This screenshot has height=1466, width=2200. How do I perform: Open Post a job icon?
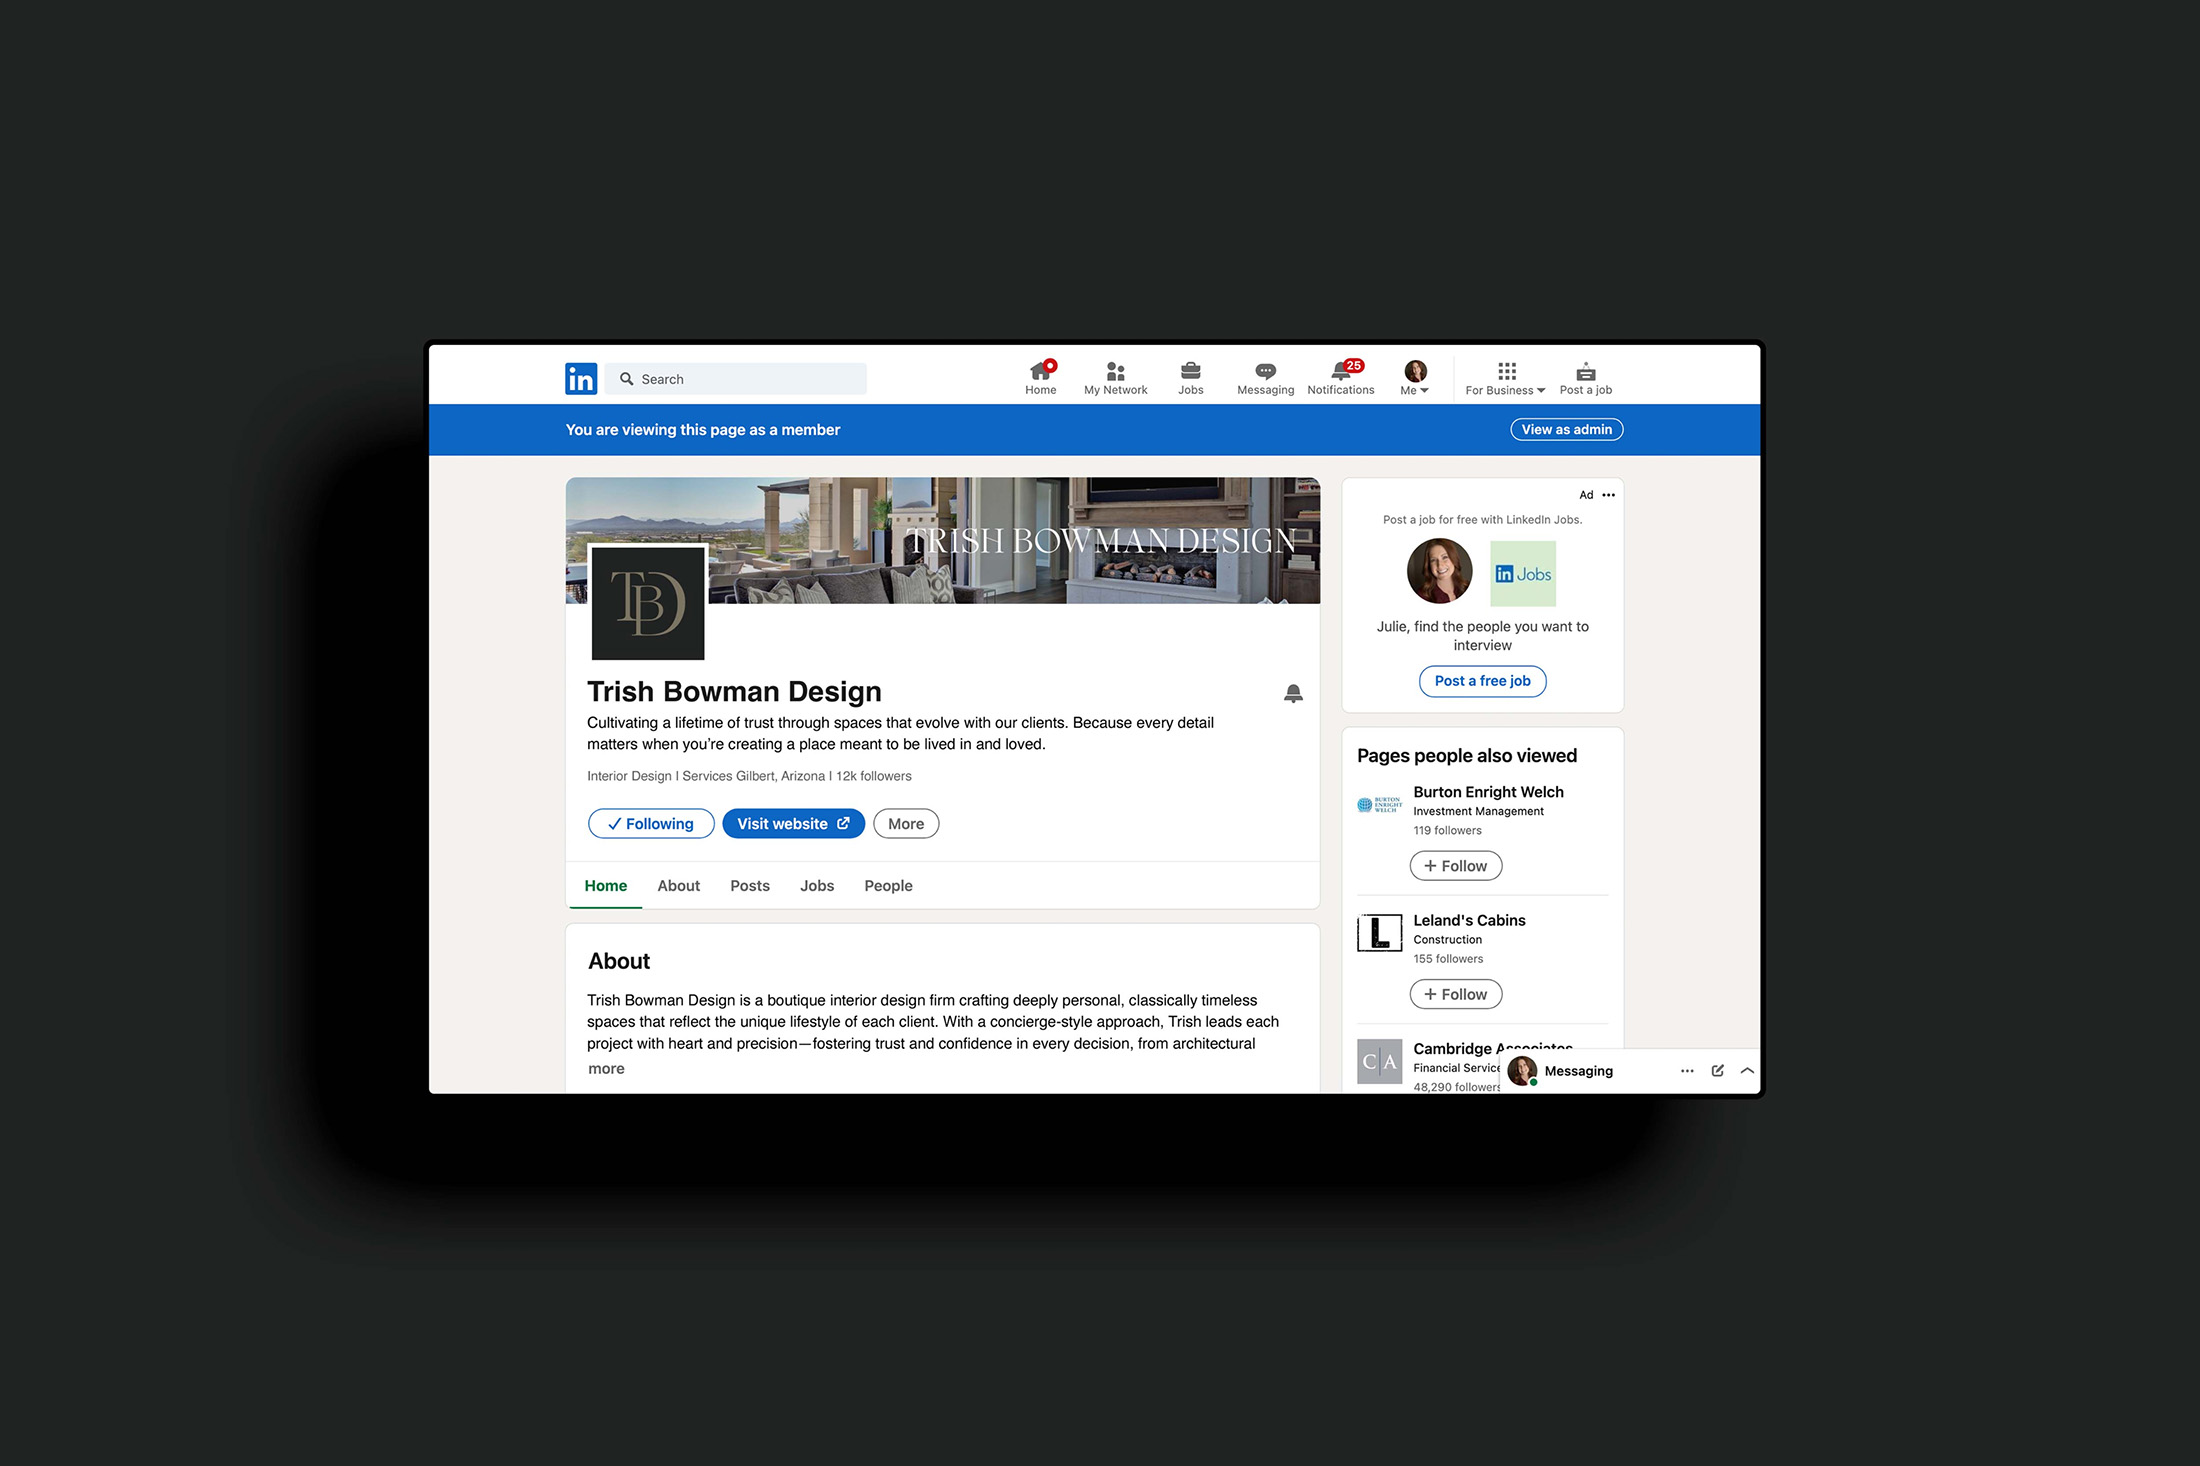(1586, 378)
